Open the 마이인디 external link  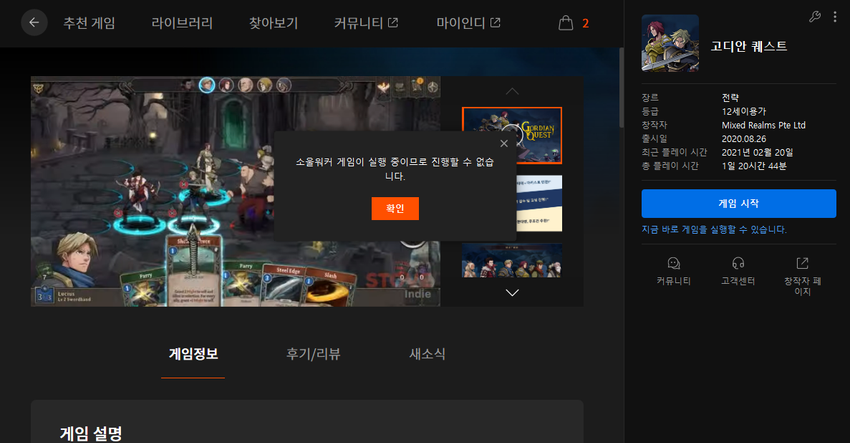point(468,22)
